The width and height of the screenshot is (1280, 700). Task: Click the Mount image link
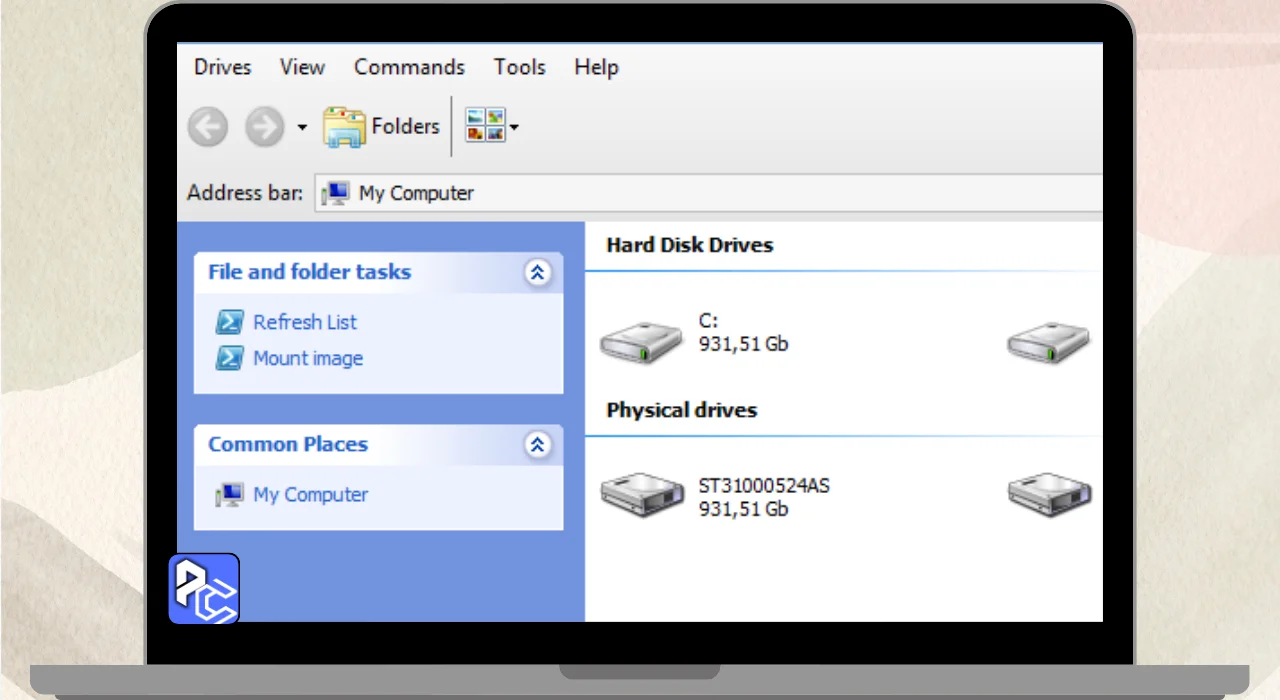(x=308, y=358)
